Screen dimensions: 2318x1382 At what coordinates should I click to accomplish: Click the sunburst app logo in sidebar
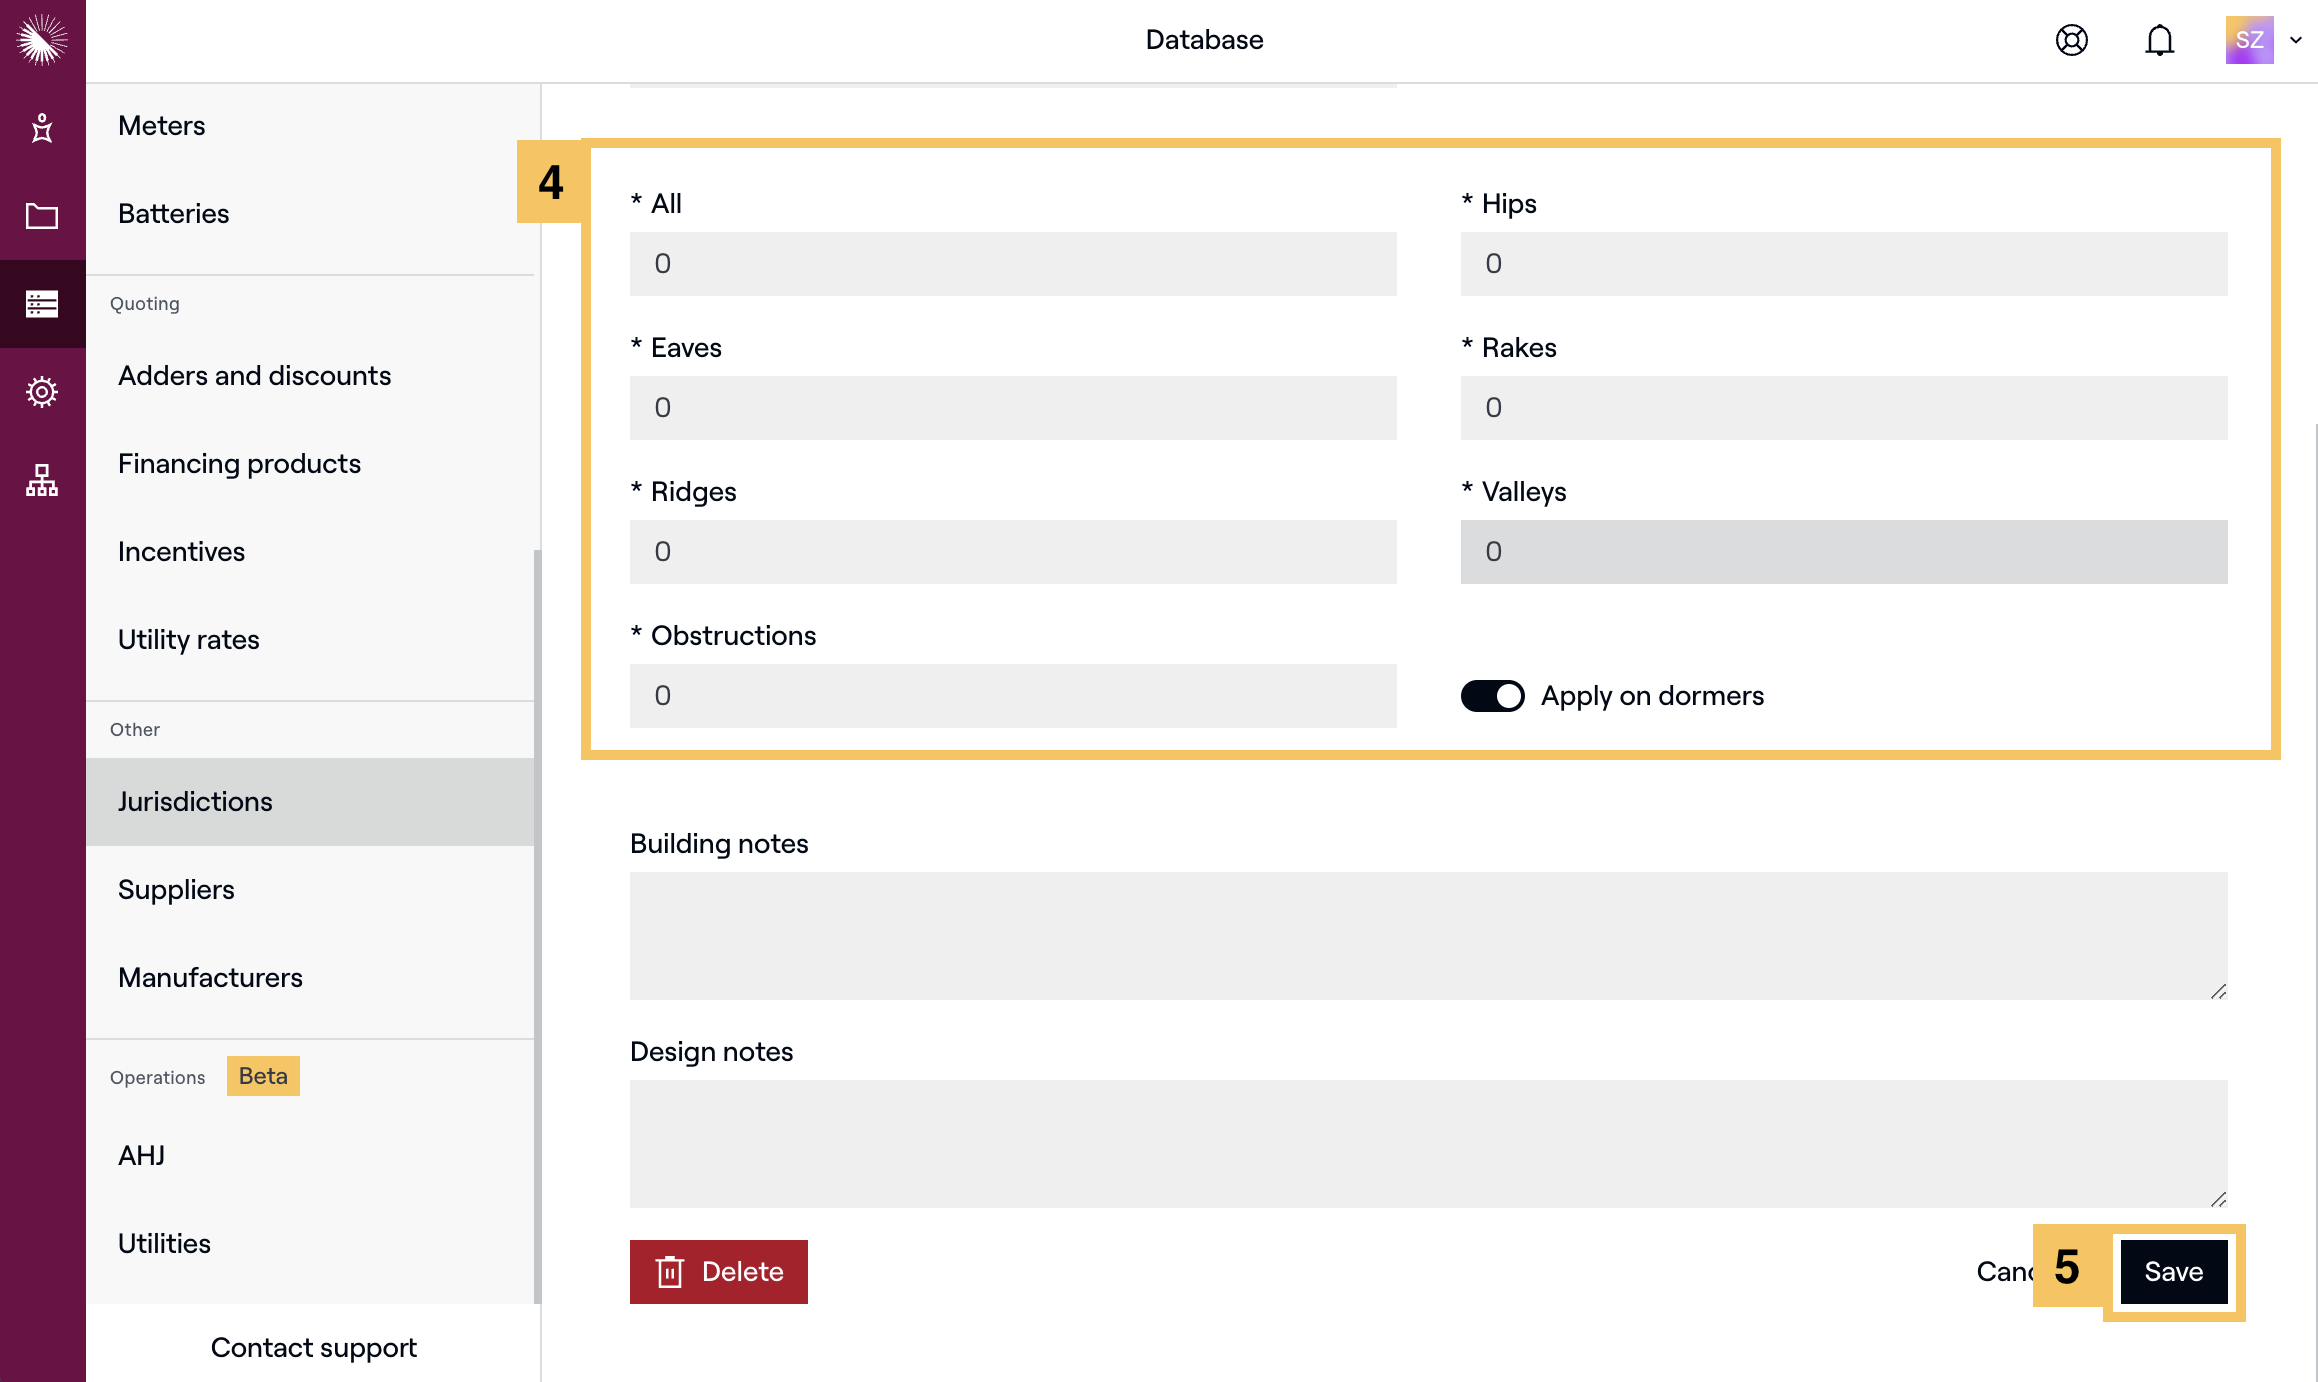tap(42, 40)
